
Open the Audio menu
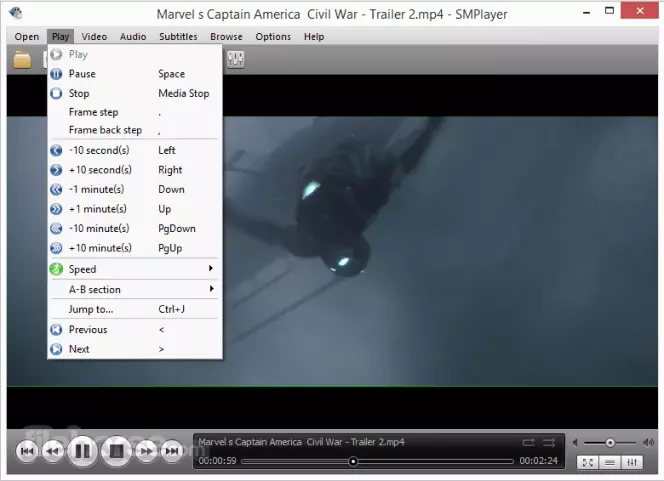133,37
